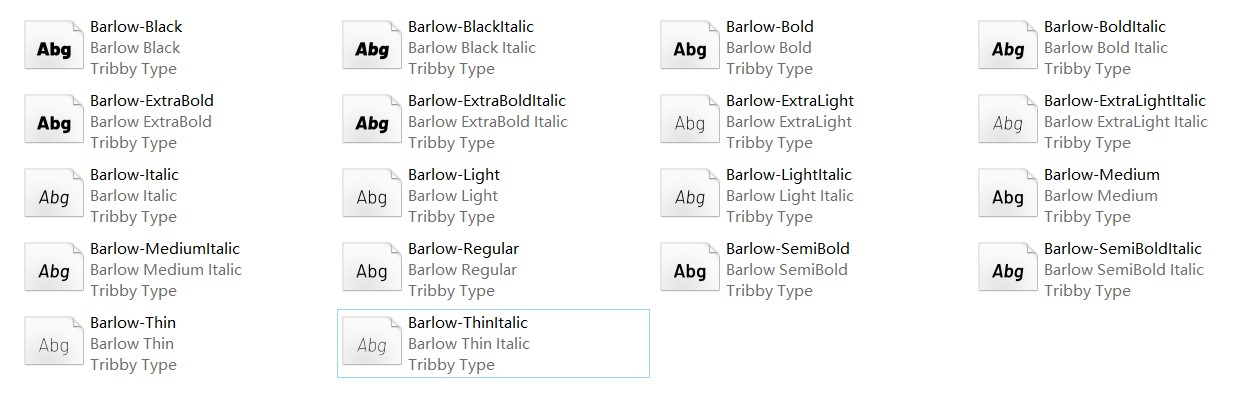Click the Barlow-Italic font file icon
The width and height of the screenshot is (1237, 403).
click(x=54, y=196)
